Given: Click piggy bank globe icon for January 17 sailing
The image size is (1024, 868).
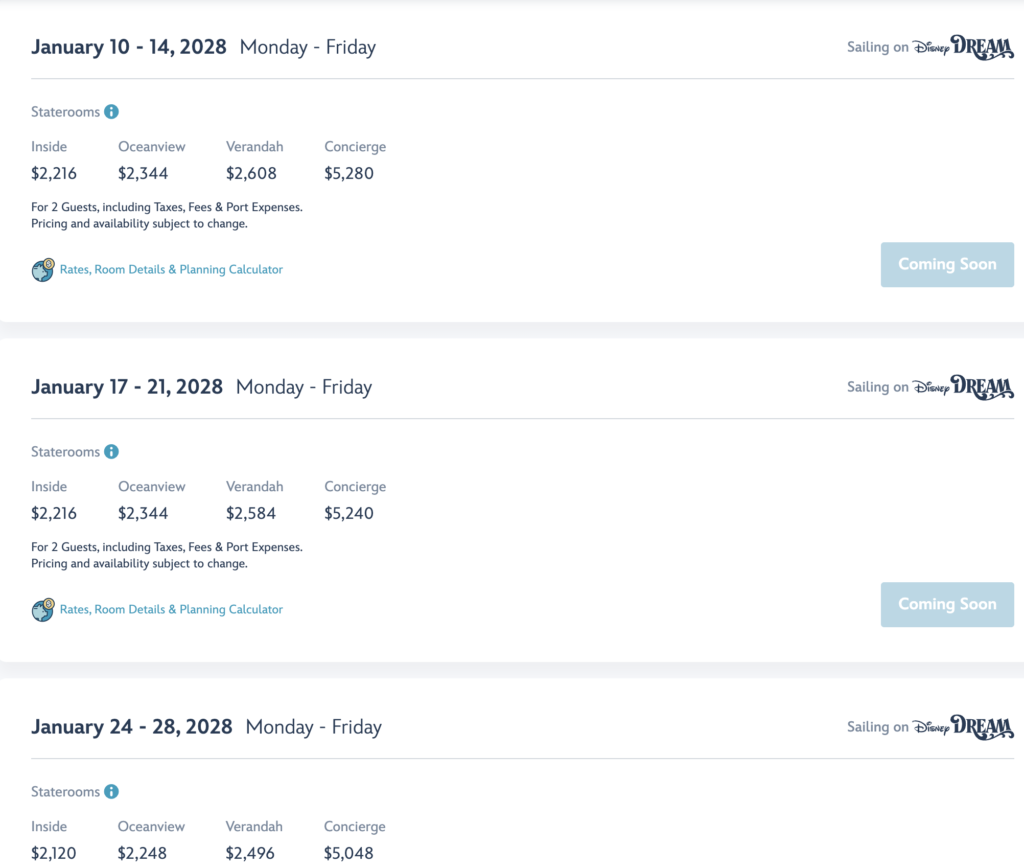Looking at the screenshot, I should 43,609.
